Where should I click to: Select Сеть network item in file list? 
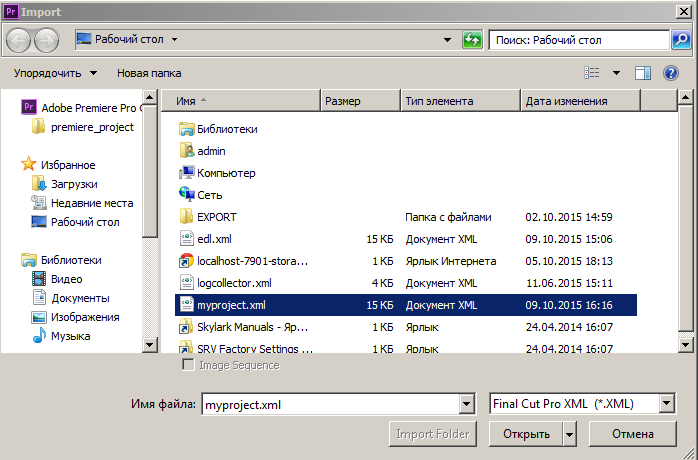click(201, 195)
